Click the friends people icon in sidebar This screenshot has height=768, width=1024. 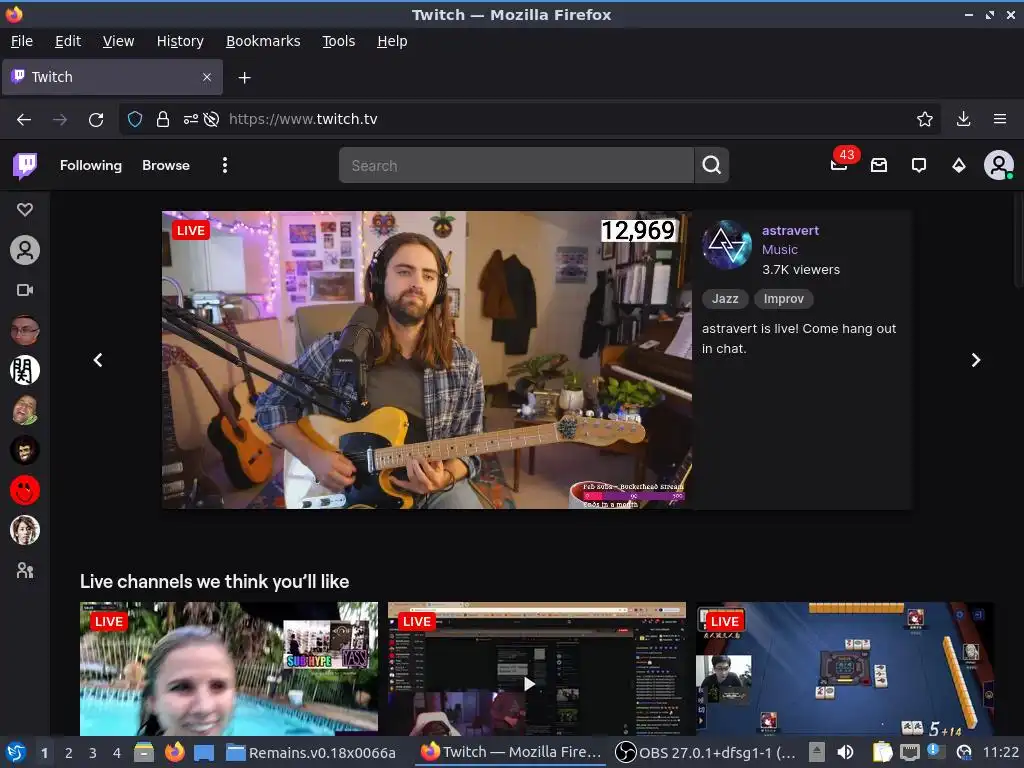pos(25,570)
